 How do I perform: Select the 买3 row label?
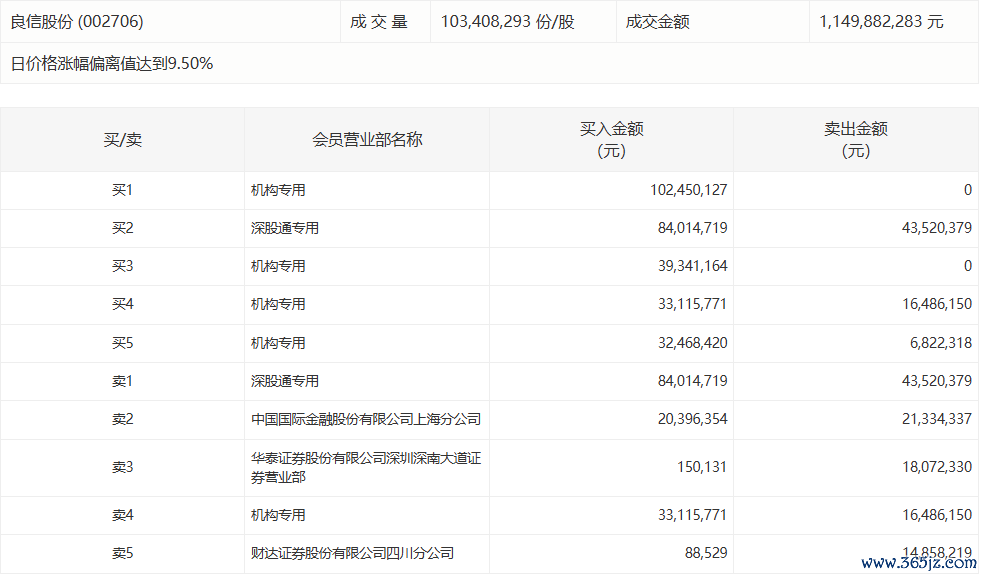coord(122,266)
